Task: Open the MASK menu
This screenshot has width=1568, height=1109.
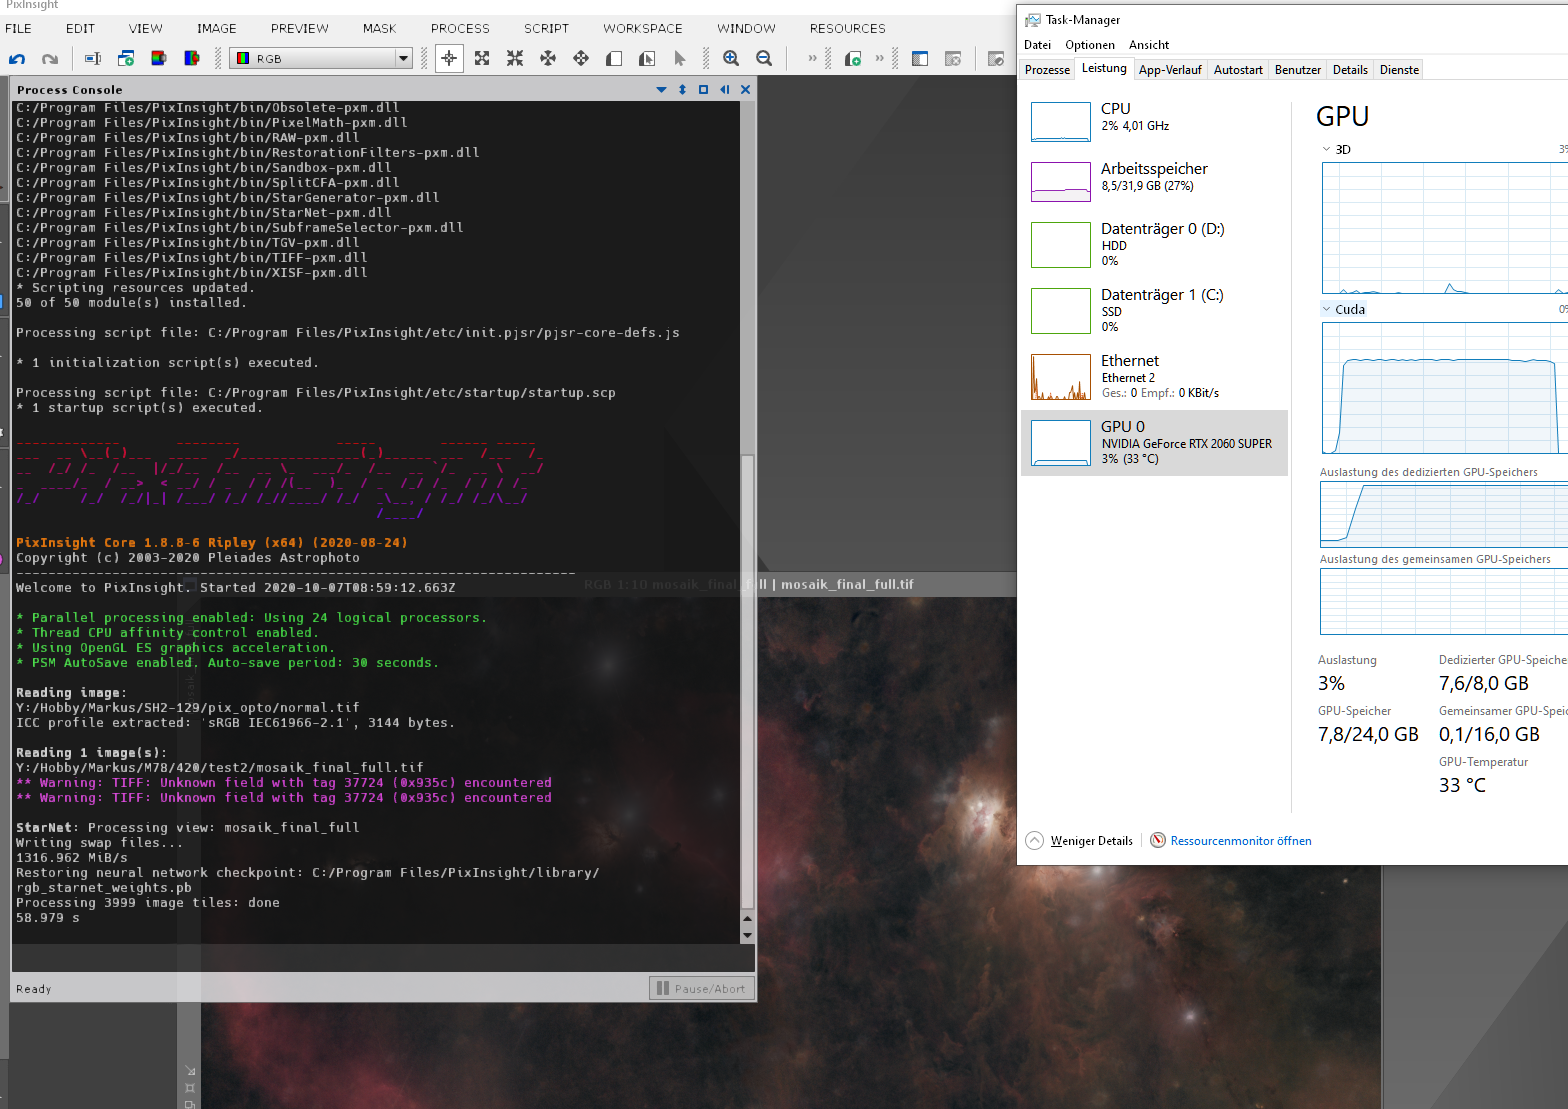Action: [x=379, y=28]
